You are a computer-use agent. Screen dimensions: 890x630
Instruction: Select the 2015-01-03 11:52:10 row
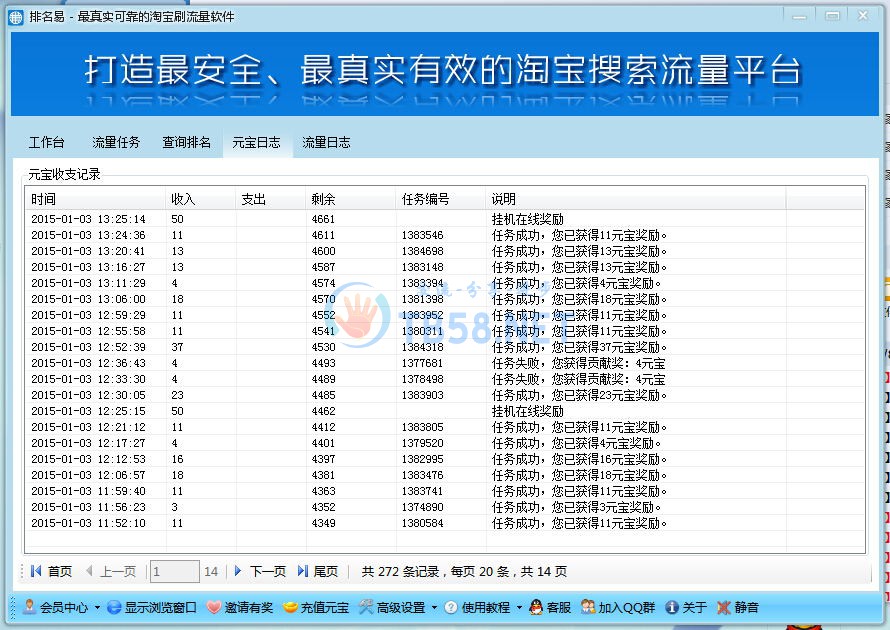coord(446,523)
